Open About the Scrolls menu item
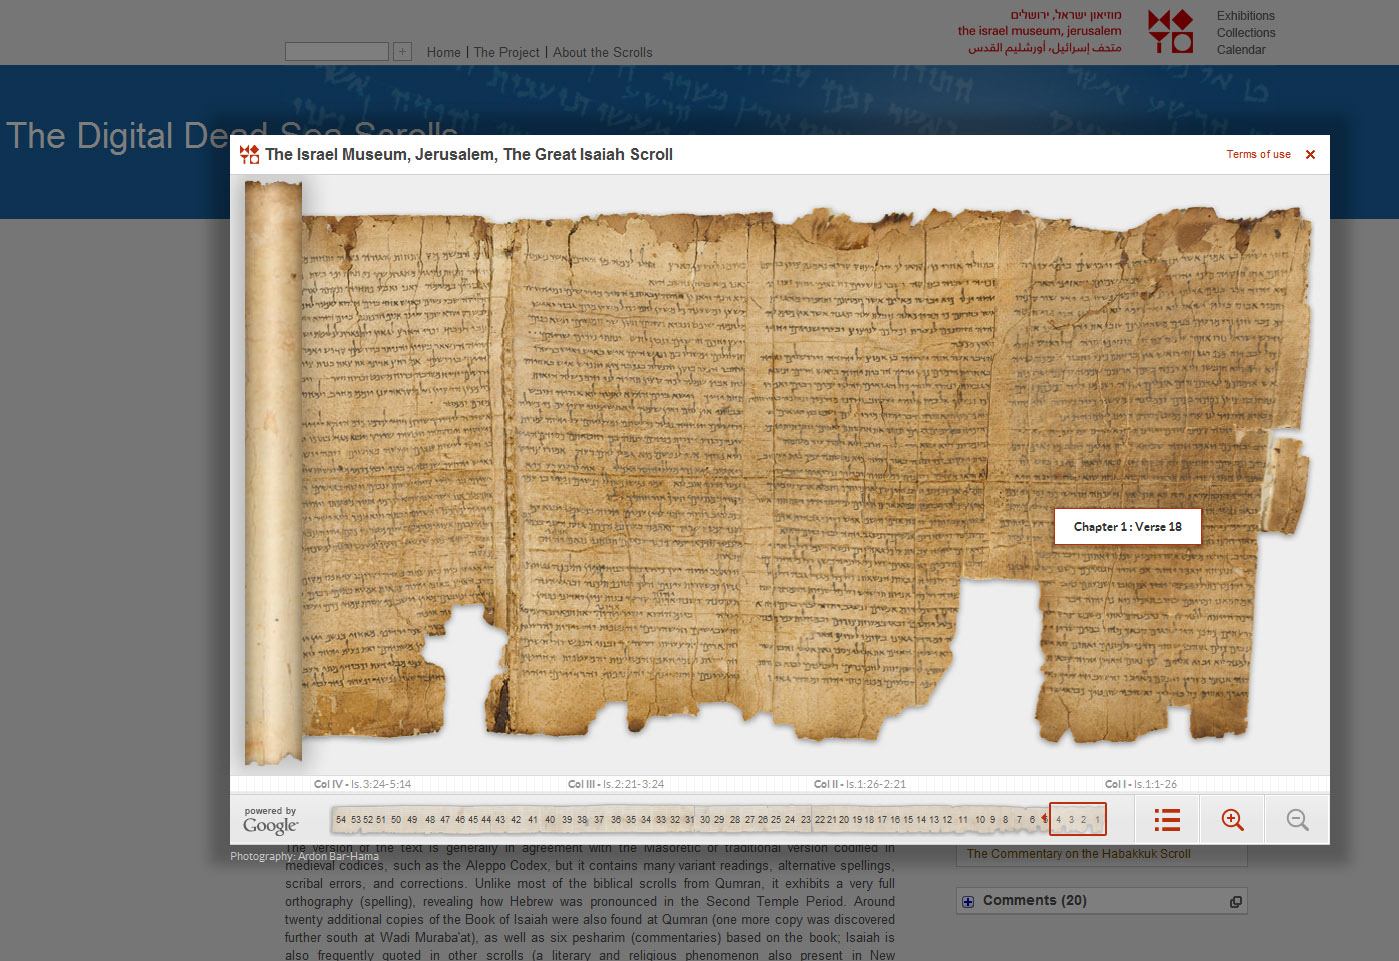 602,52
